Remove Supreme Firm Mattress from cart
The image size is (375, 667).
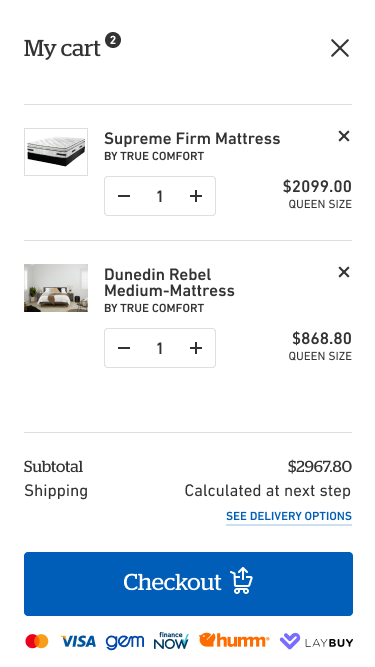344,136
